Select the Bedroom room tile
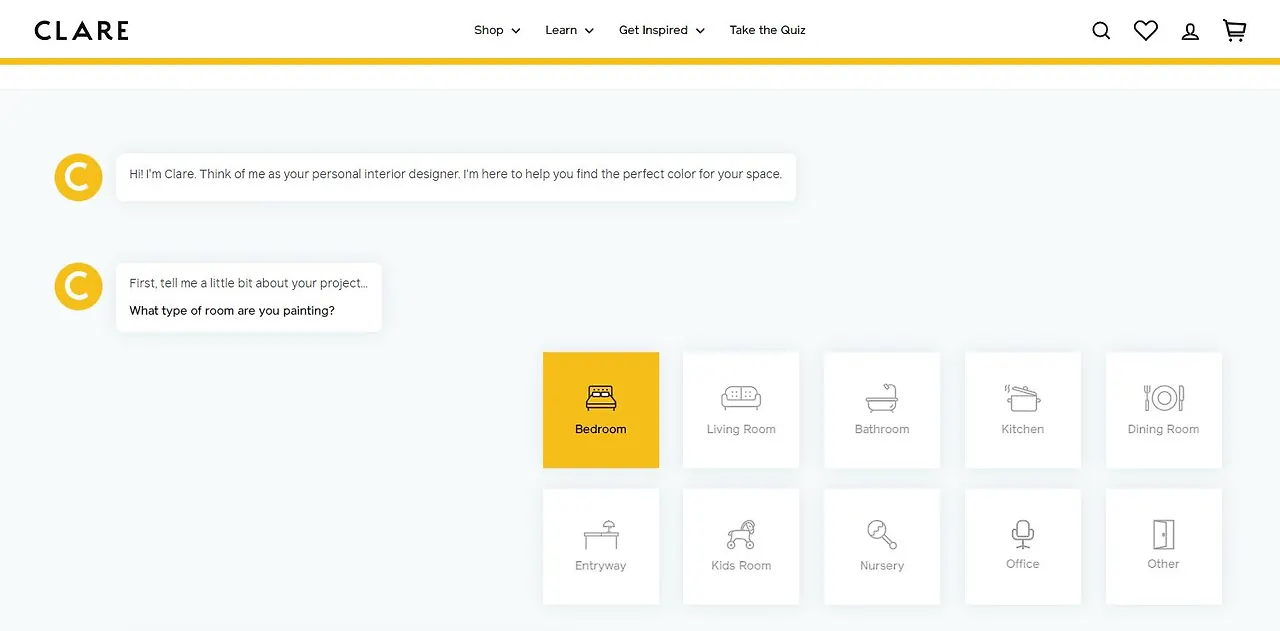 [x=601, y=410]
